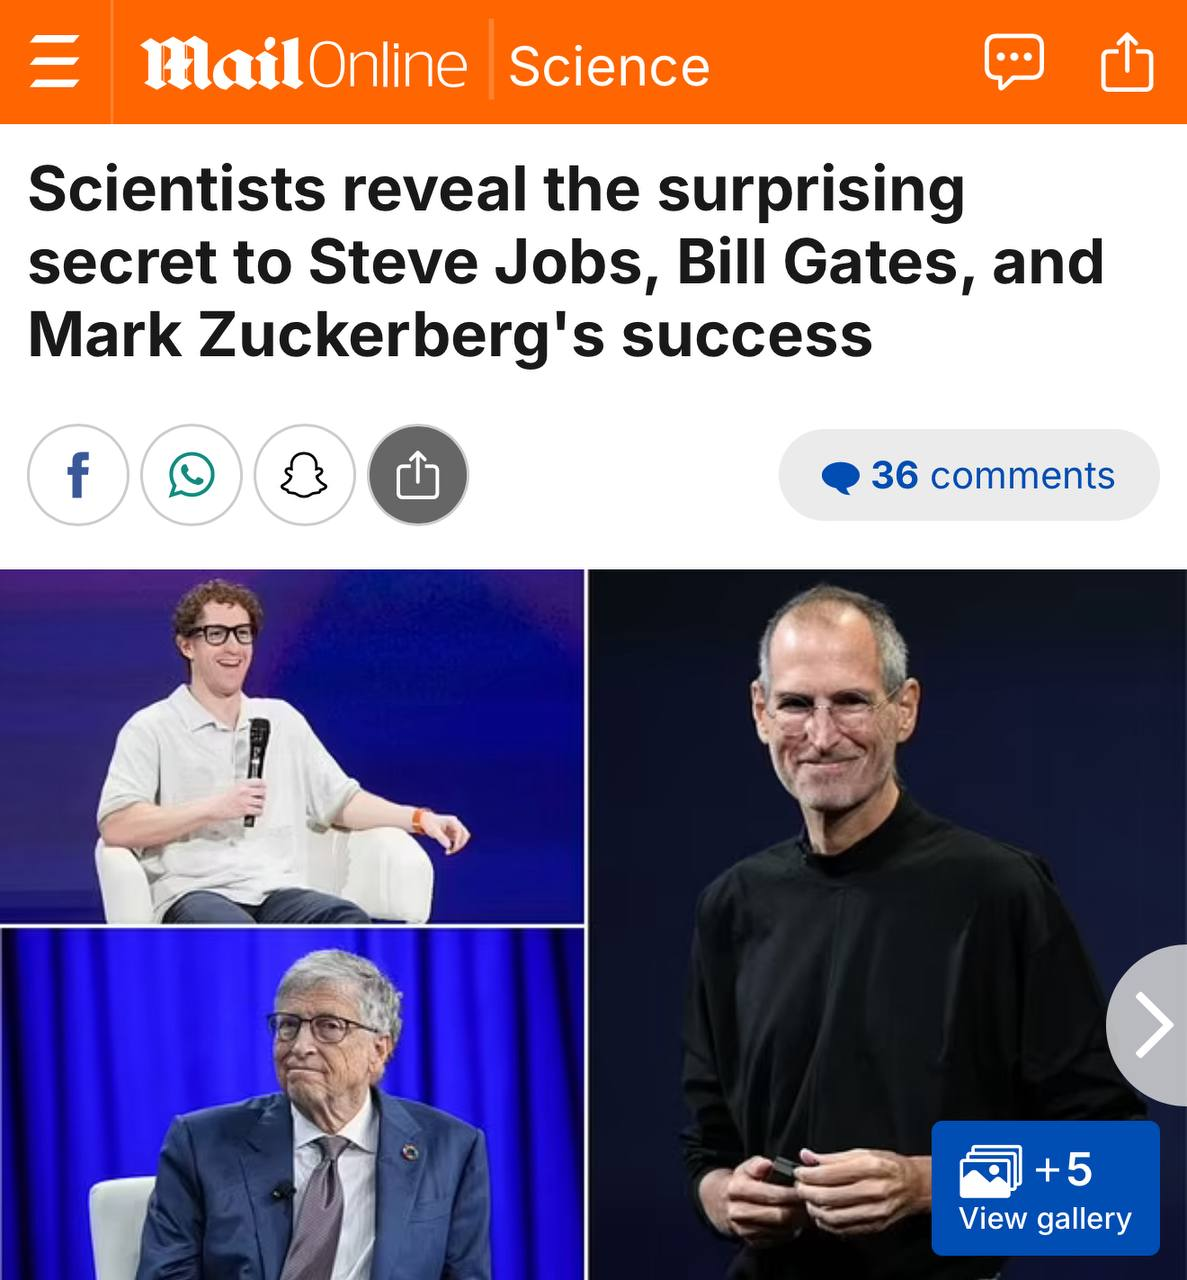The image size is (1187, 1280).
Task: Click the View gallery button
Action: (x=1046, y=1188)
